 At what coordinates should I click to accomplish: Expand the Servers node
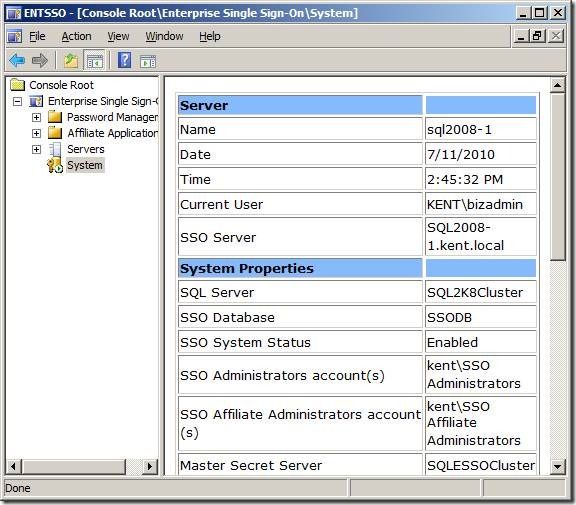[x=36, y=149]
